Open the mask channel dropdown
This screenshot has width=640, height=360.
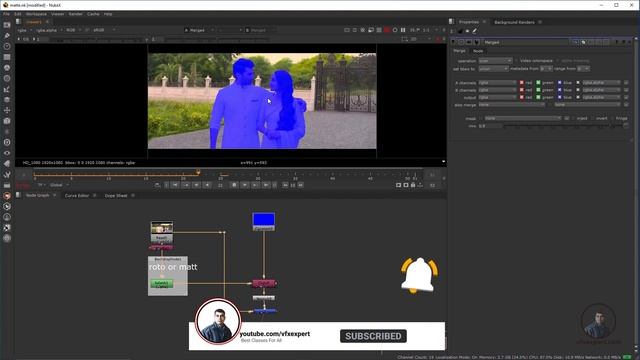(x=522, y=118)
